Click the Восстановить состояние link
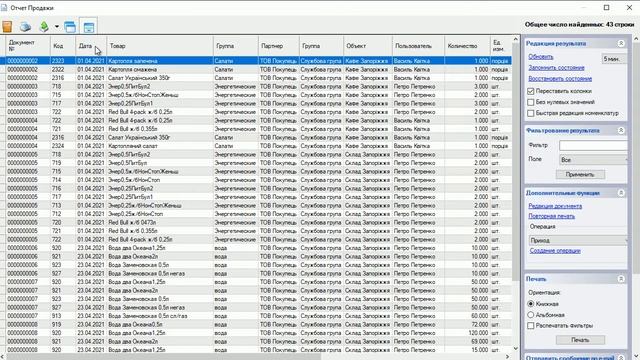The height and width of the screenshot is (360, 640). [560, 79]
